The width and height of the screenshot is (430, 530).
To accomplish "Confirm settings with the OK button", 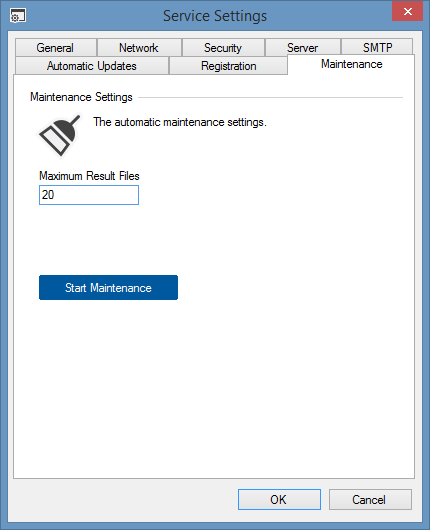I will point(279,499).
